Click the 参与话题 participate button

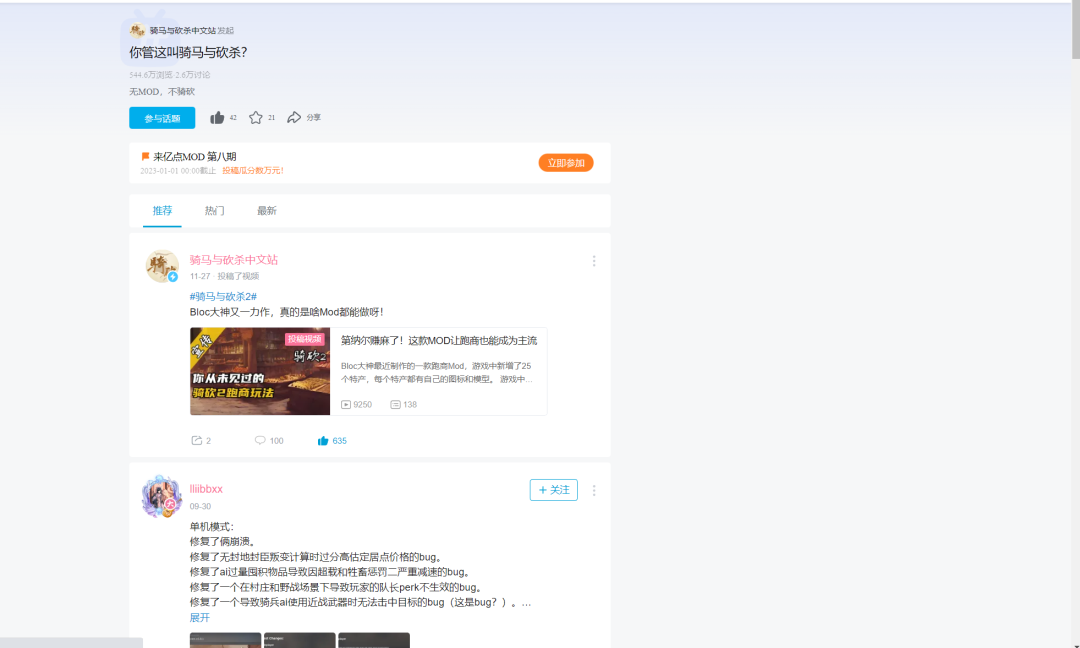tap(161, 117)
